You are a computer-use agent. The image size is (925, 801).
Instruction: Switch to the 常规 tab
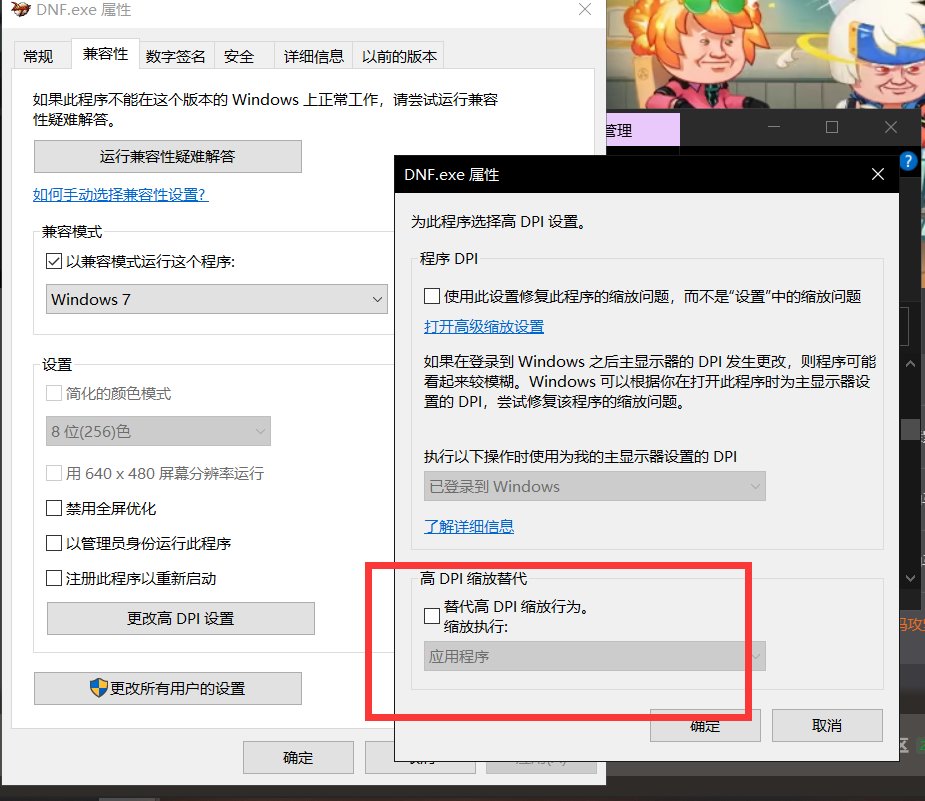38,57
